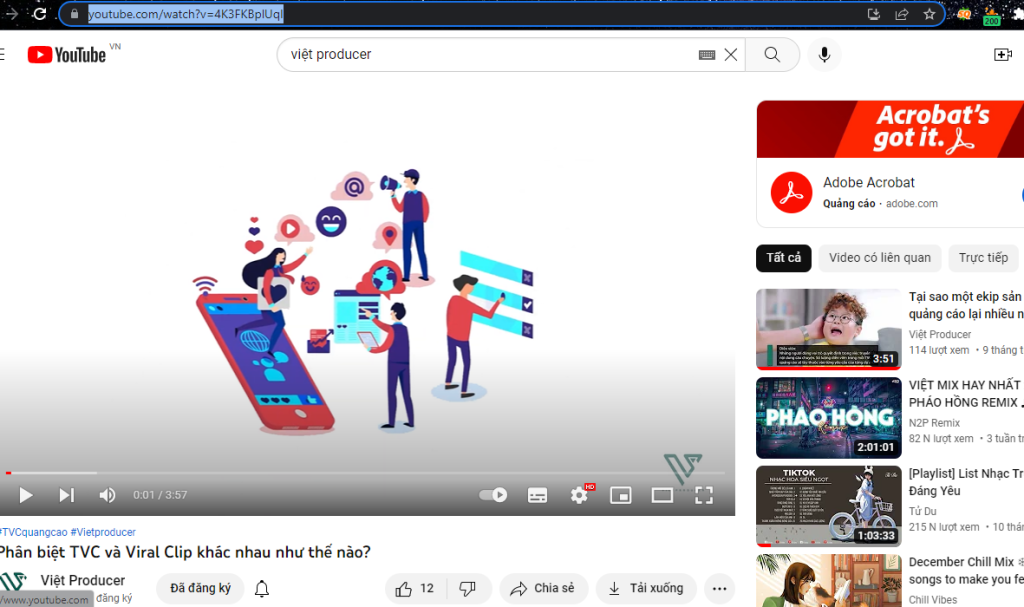Toggle autoplay in the player controls
This screenshot has height=607, width=1024.
pyautogui.click(x=492, y=494)
